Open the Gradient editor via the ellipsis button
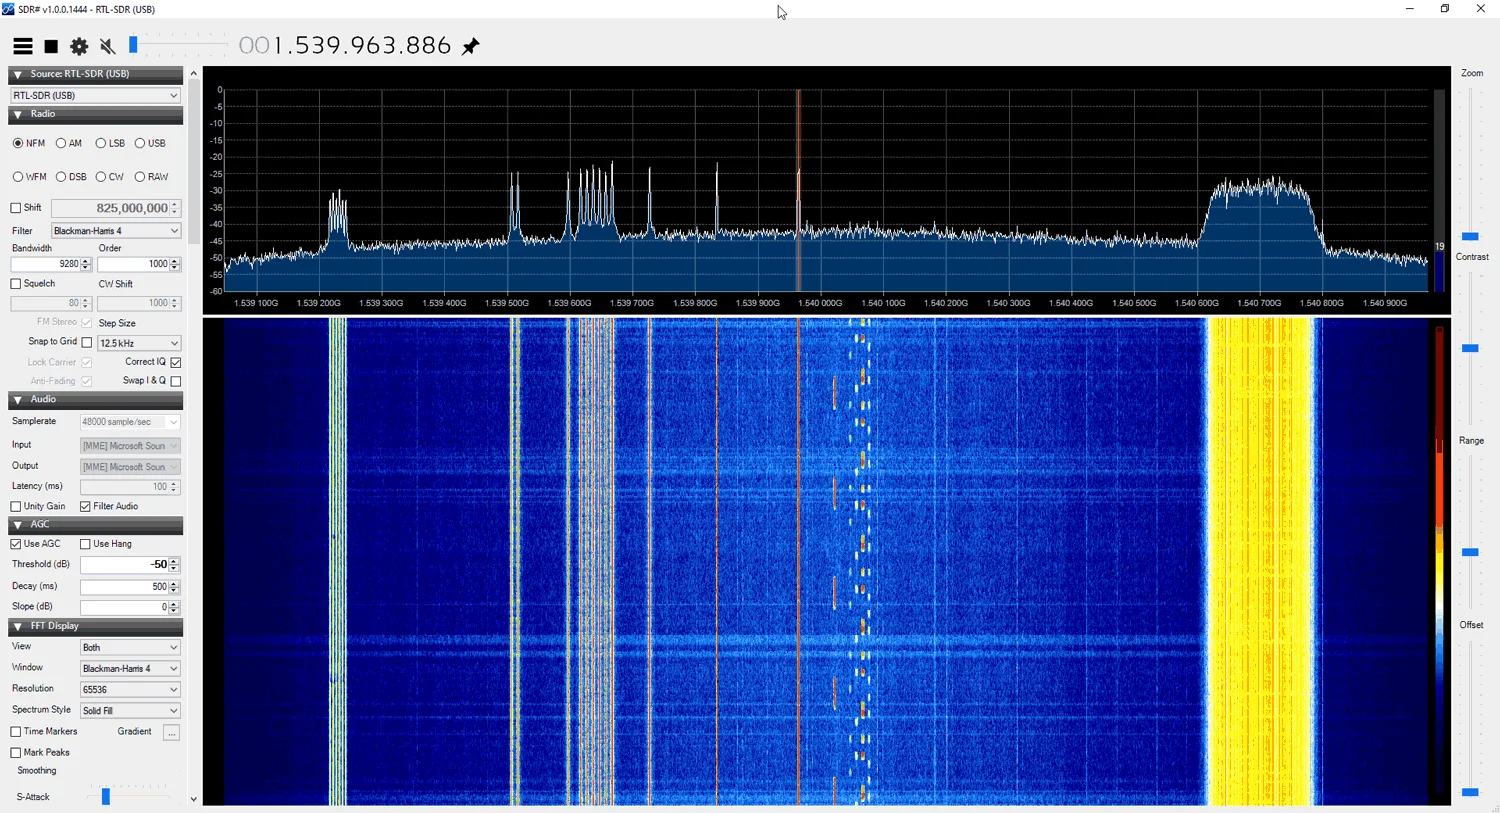1500x813 pixels. [170, 732]
